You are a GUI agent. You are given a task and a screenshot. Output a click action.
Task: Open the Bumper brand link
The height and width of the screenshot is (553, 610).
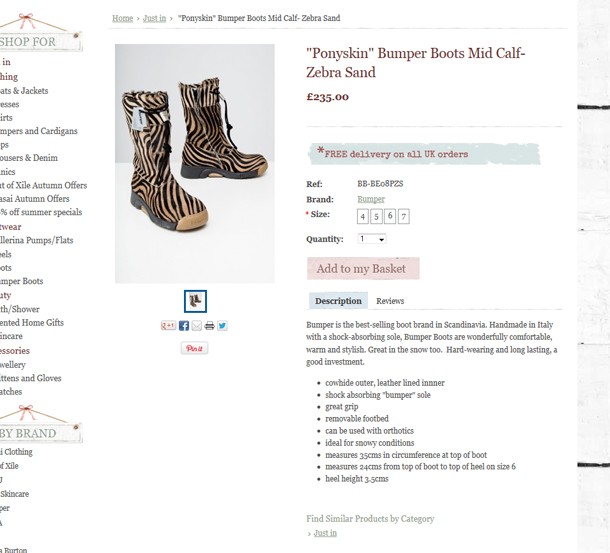click(x=371, y=199)
